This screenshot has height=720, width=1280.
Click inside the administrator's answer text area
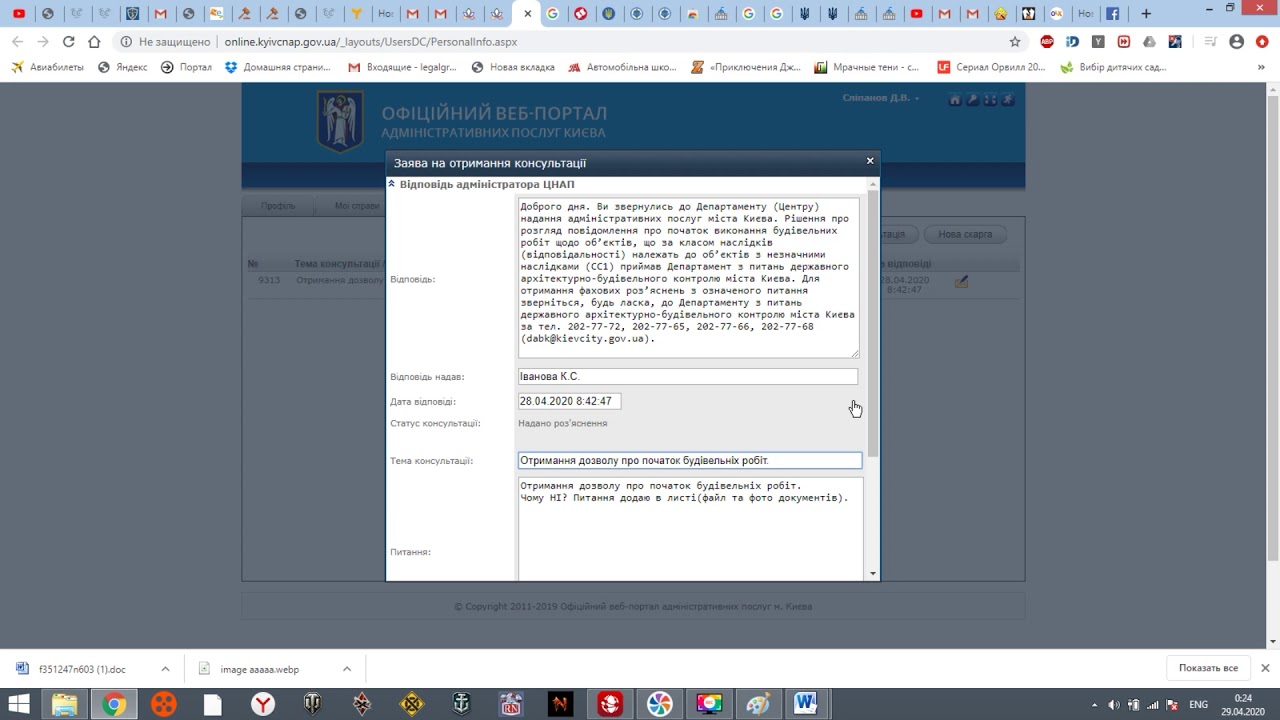coord(688,277)
